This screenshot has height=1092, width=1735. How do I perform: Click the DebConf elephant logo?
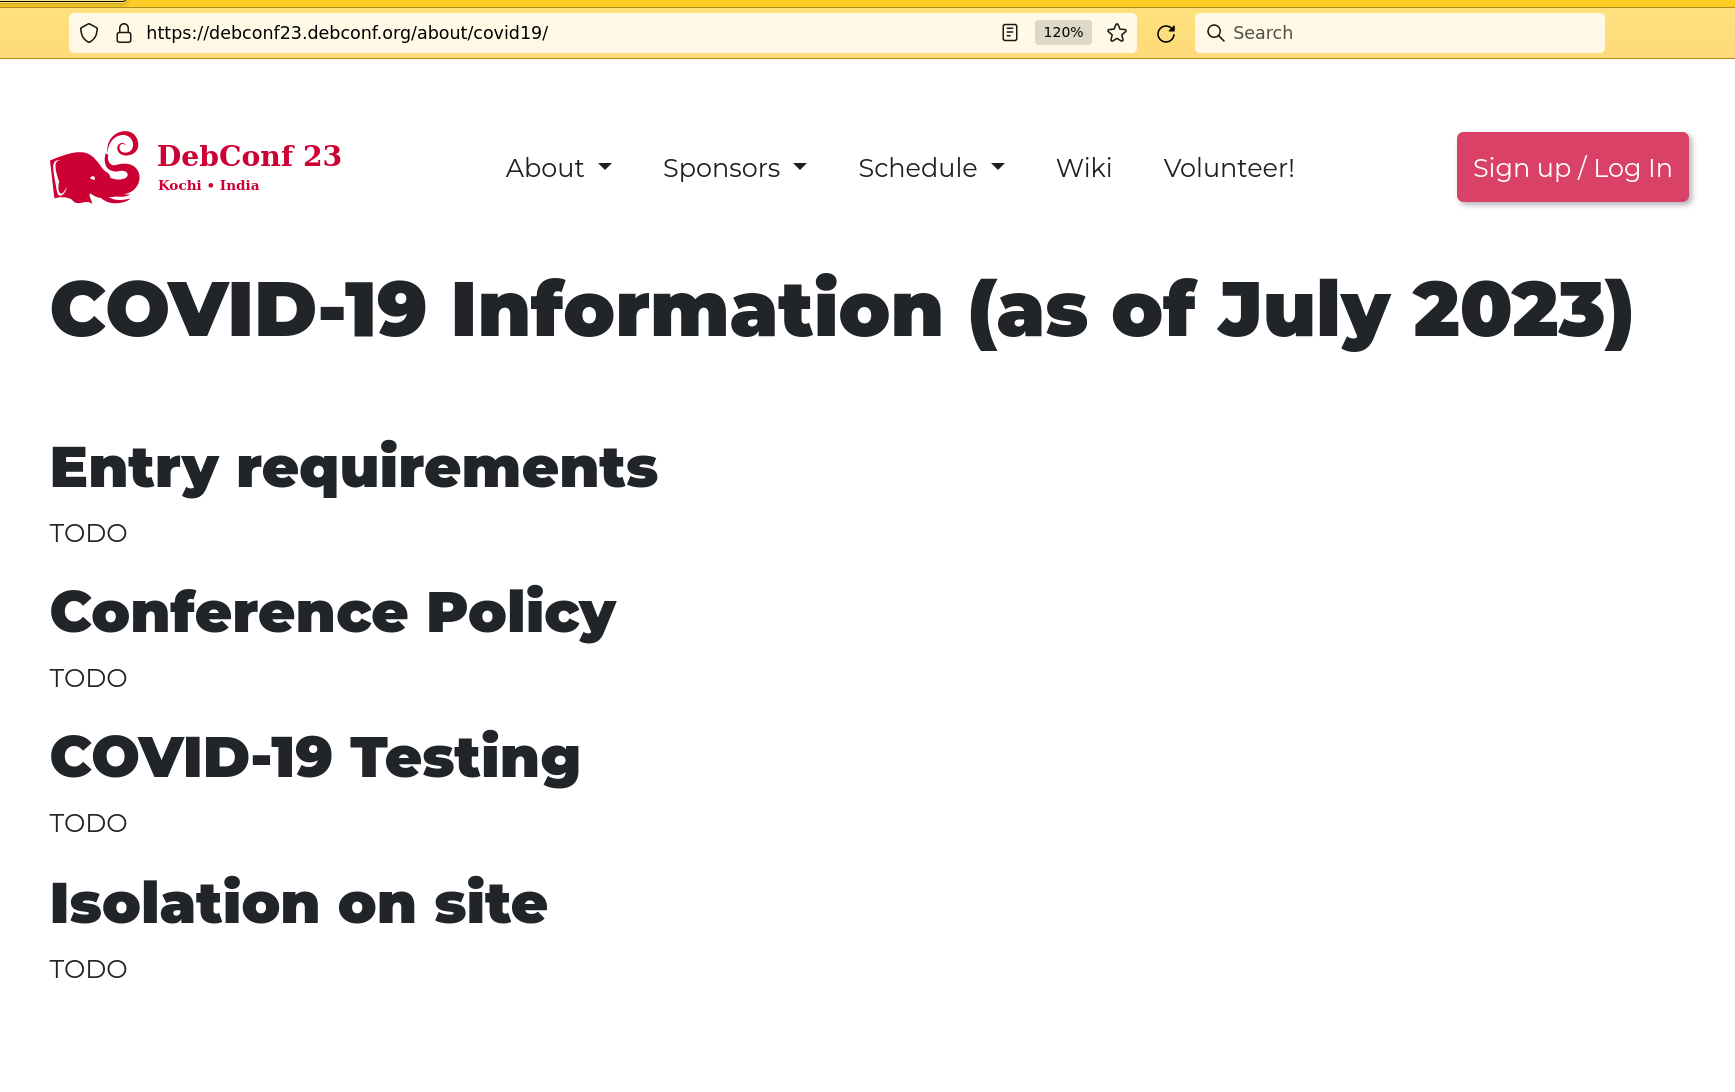(x=95, y=168)
